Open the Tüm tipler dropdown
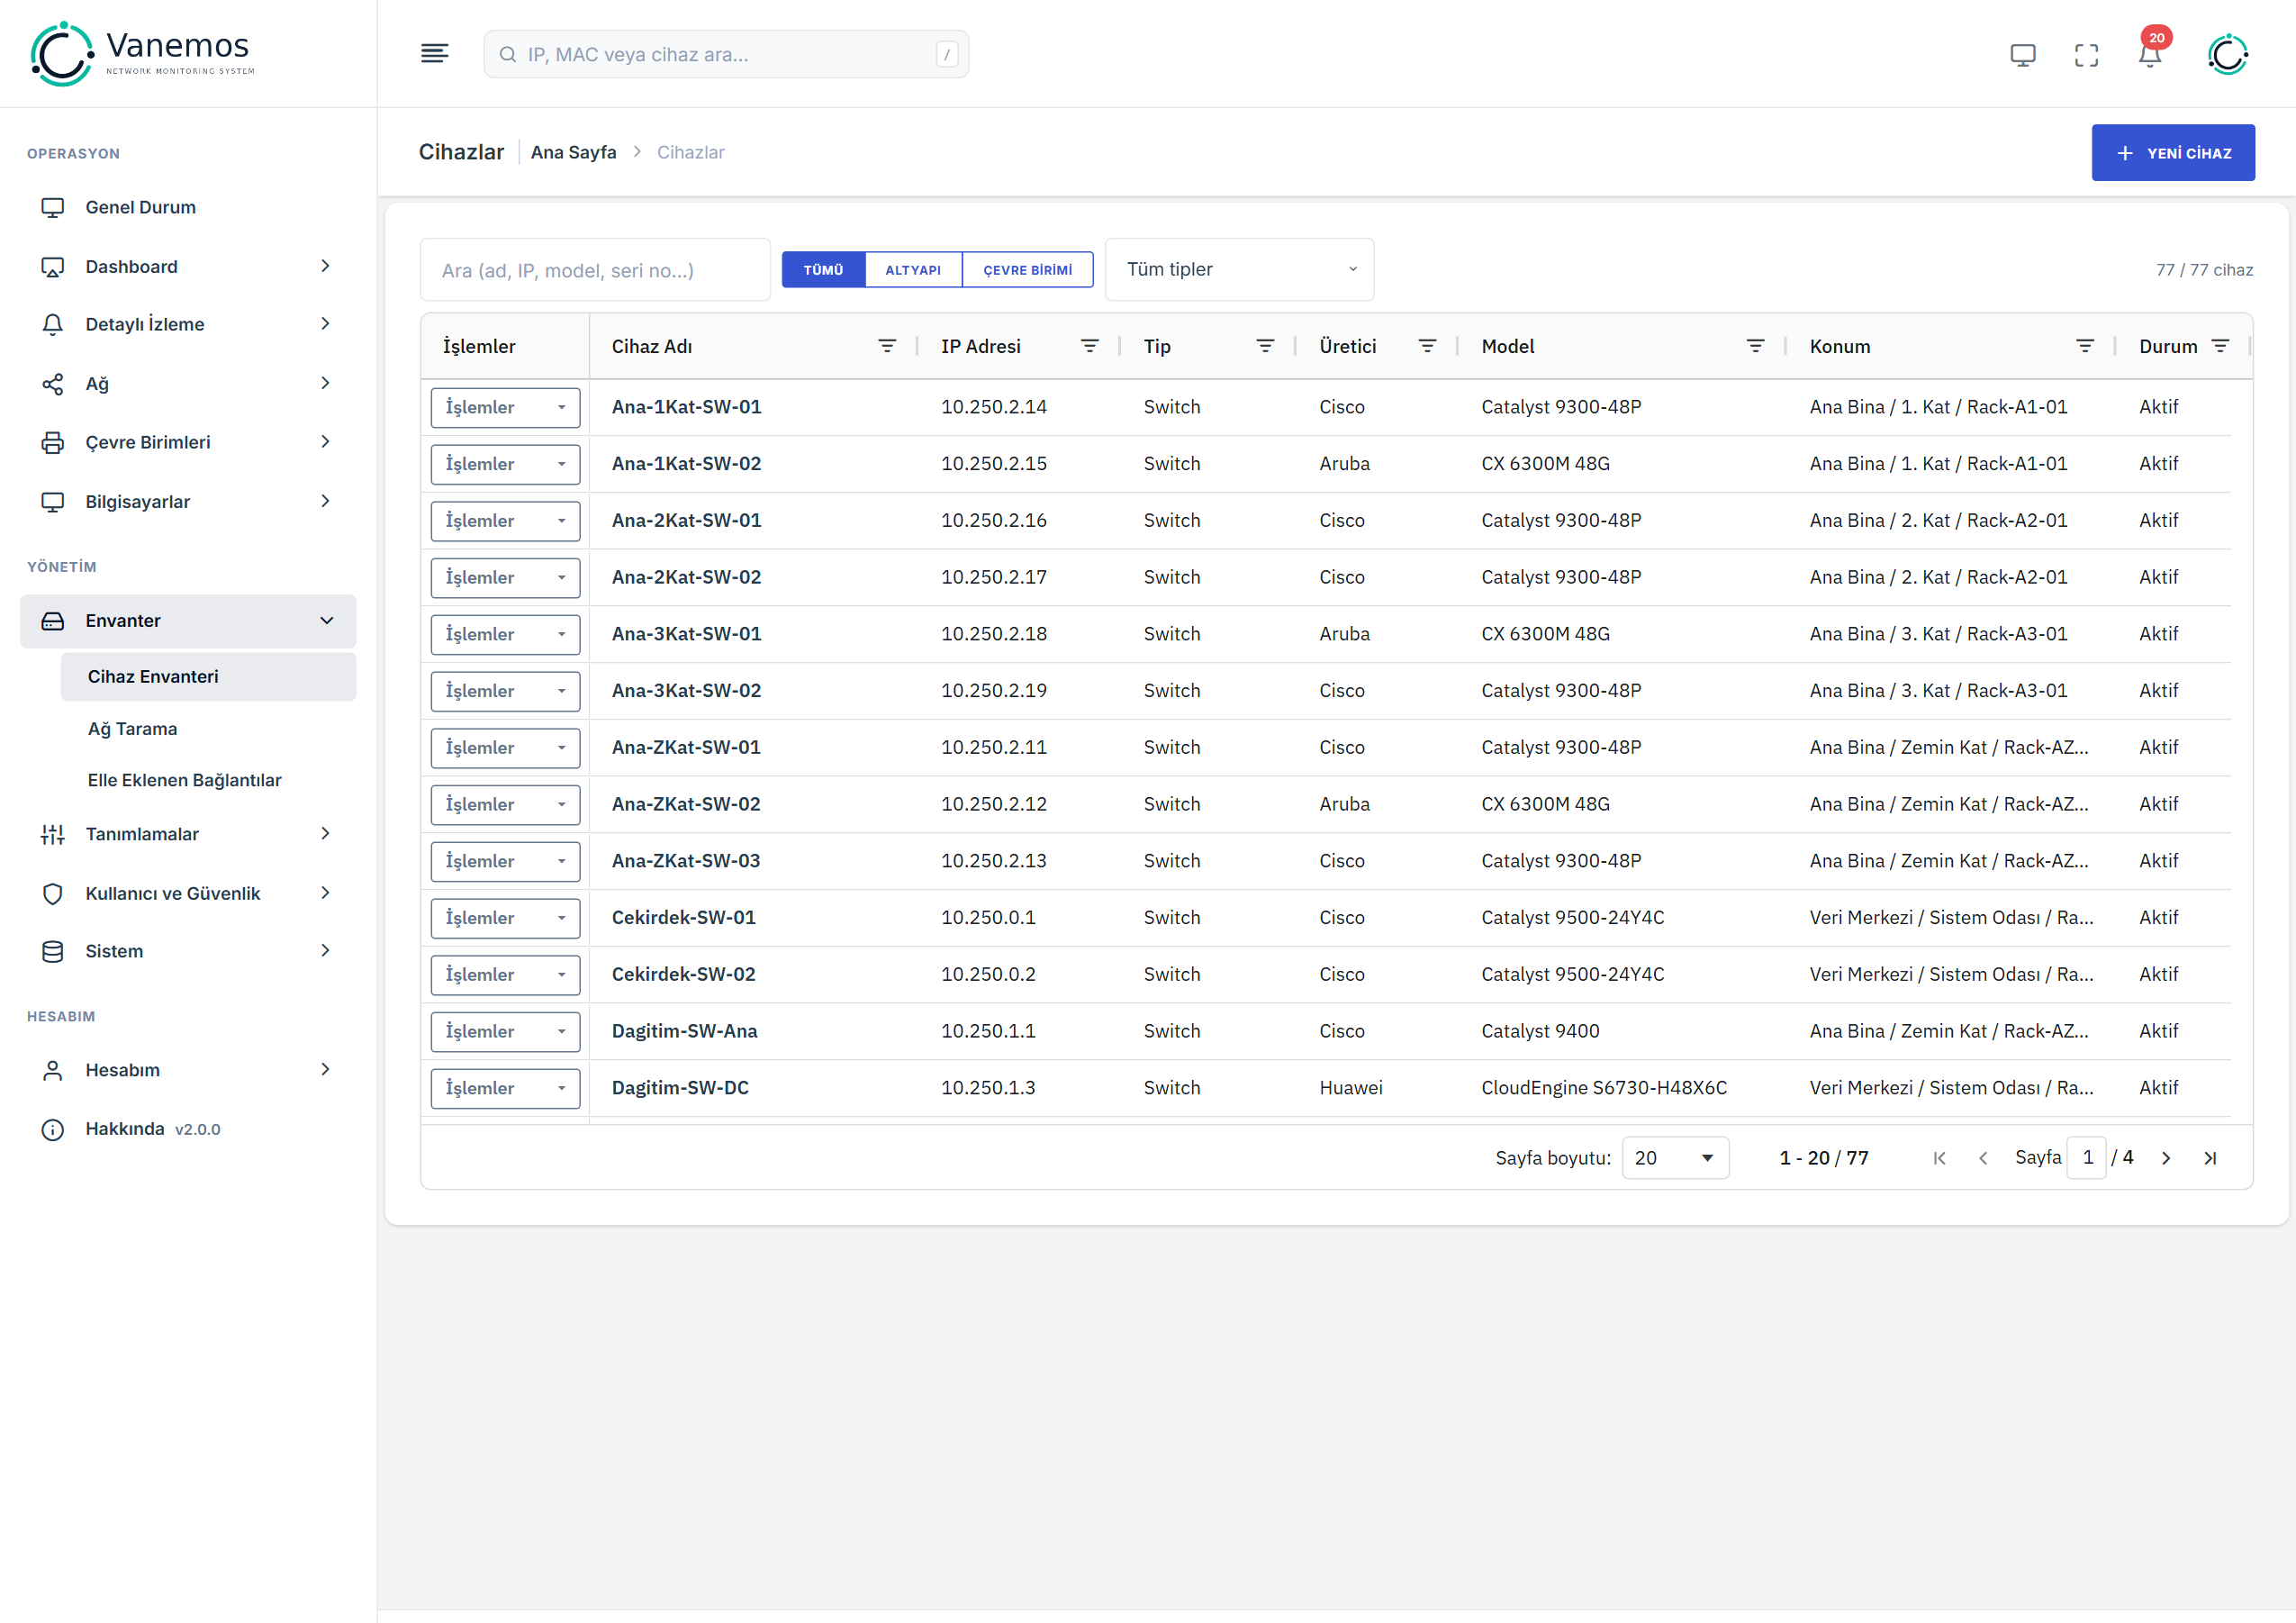The height and width of the screenshot is (1623, 2296). click(x=1239, y=270)
